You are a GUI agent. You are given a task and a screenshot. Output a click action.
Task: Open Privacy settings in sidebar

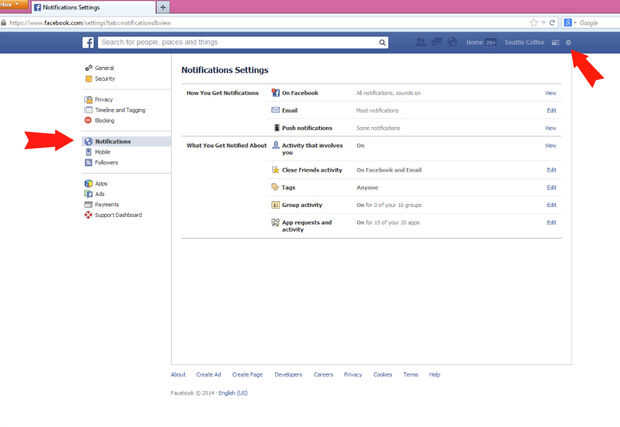pyautogui.click(x=104, y=99)
